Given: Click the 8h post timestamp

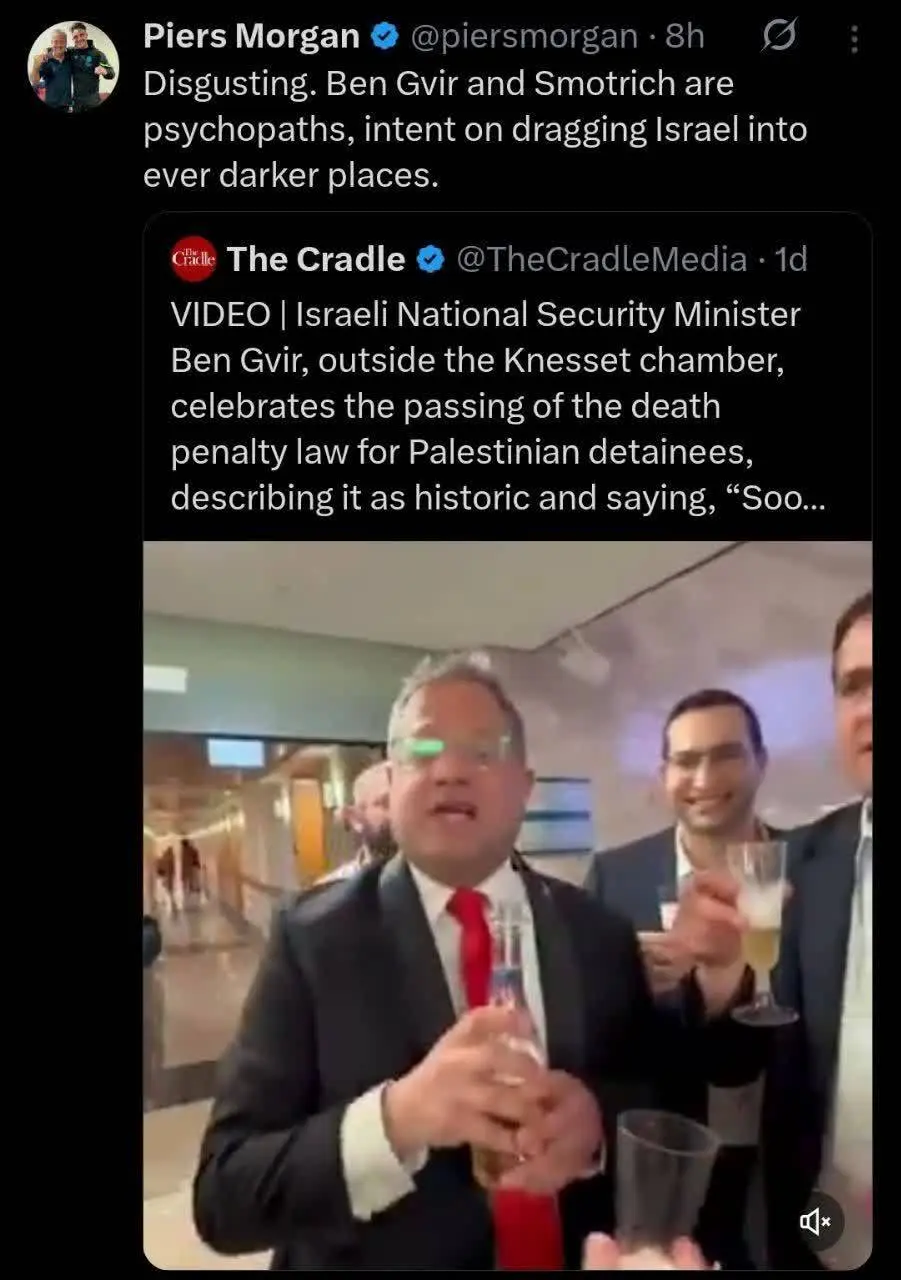Looking at the screenshot, I should click(685, 37).
